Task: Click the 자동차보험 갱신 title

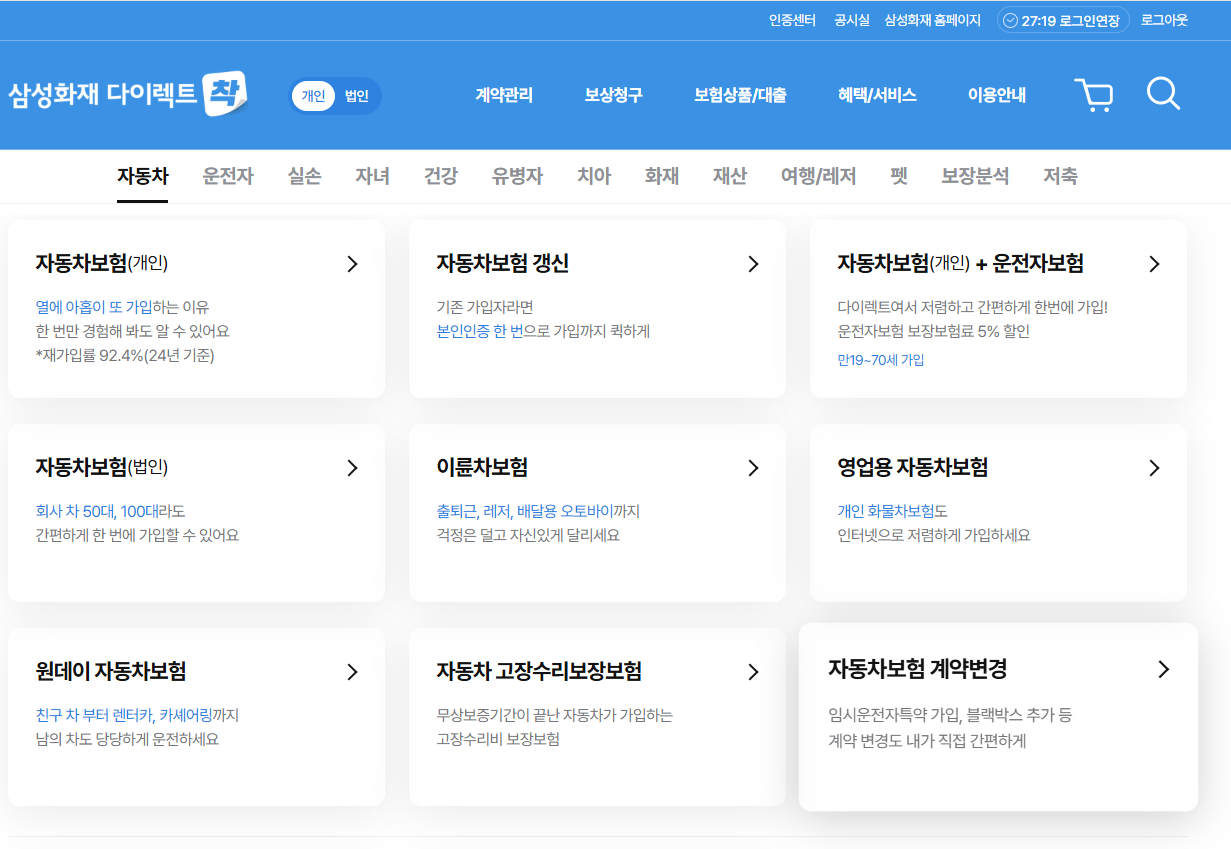Action: click(x=503, y=264)
